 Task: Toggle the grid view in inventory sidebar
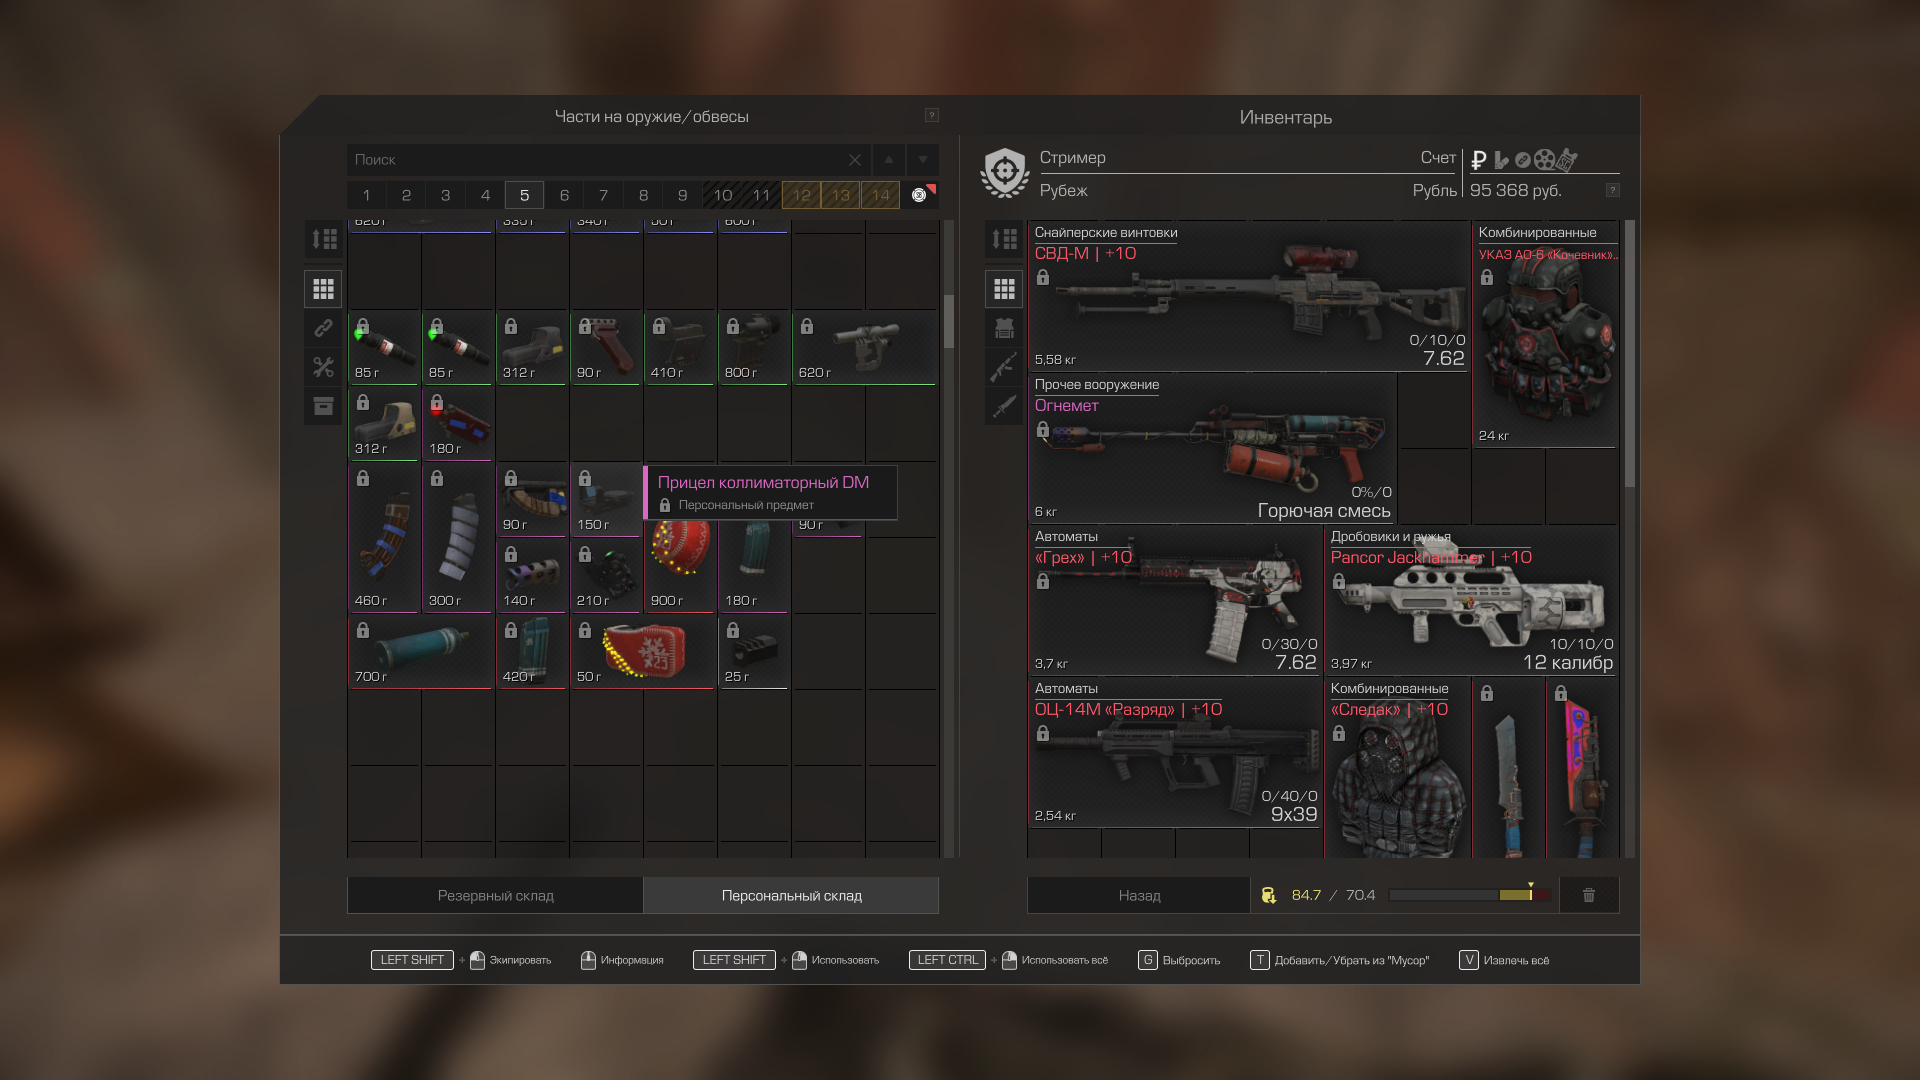1004,289
